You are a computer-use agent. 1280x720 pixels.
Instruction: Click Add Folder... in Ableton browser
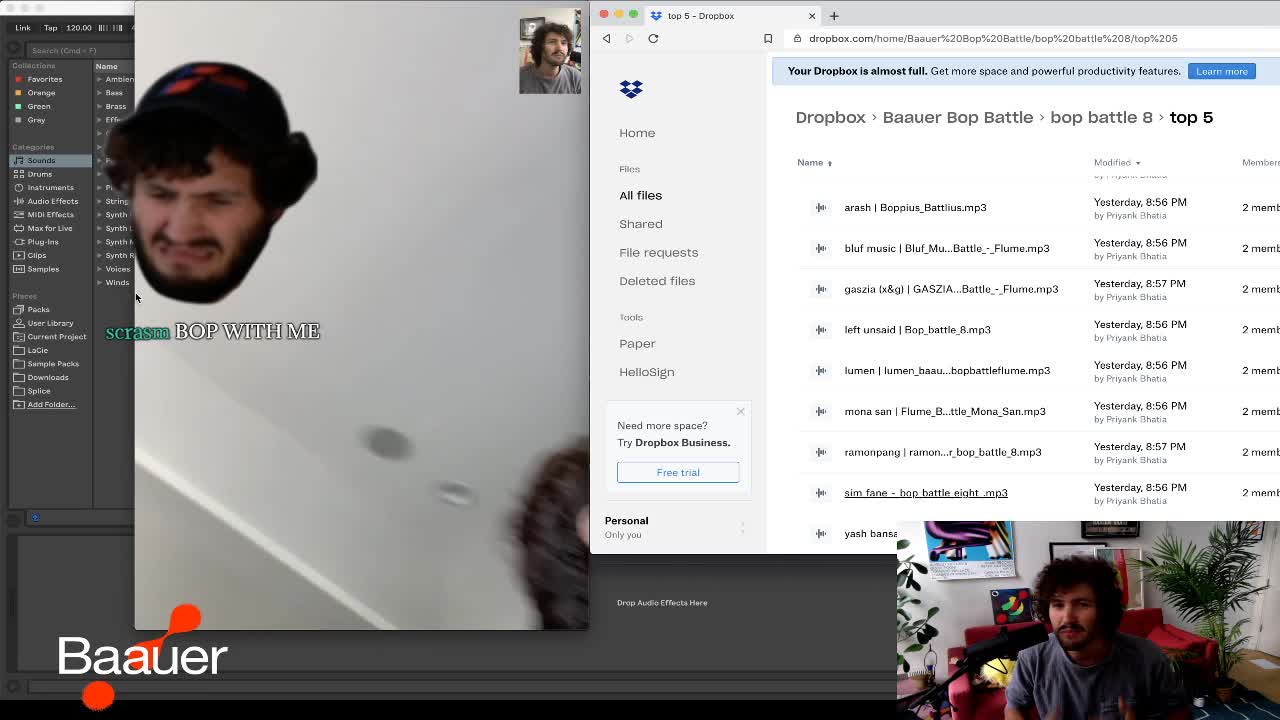51,404
